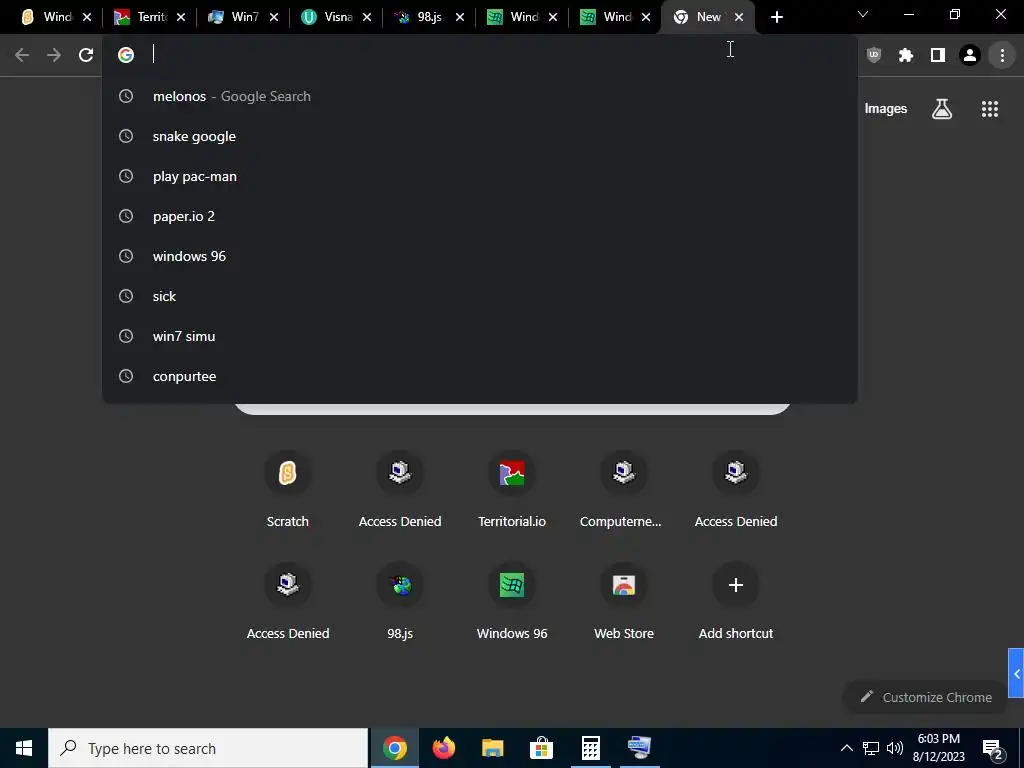Select the windows 96 suggestion
Image resolution: width=1024 pixels, height=768 pixels.
tap(480, 256)
